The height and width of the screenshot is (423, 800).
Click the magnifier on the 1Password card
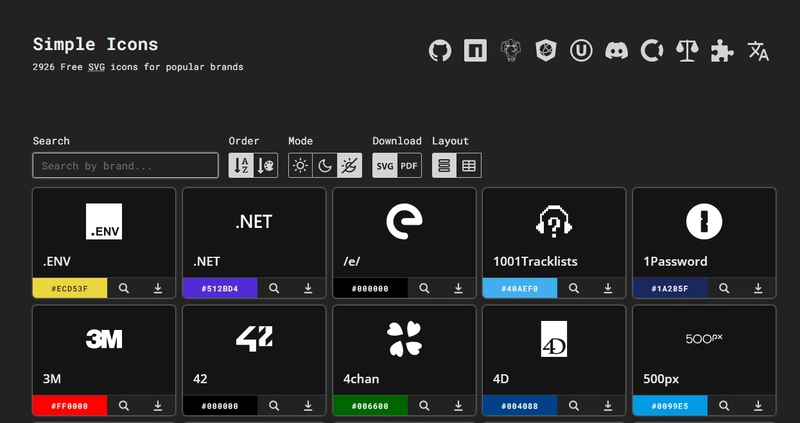(x=724, y=288)
